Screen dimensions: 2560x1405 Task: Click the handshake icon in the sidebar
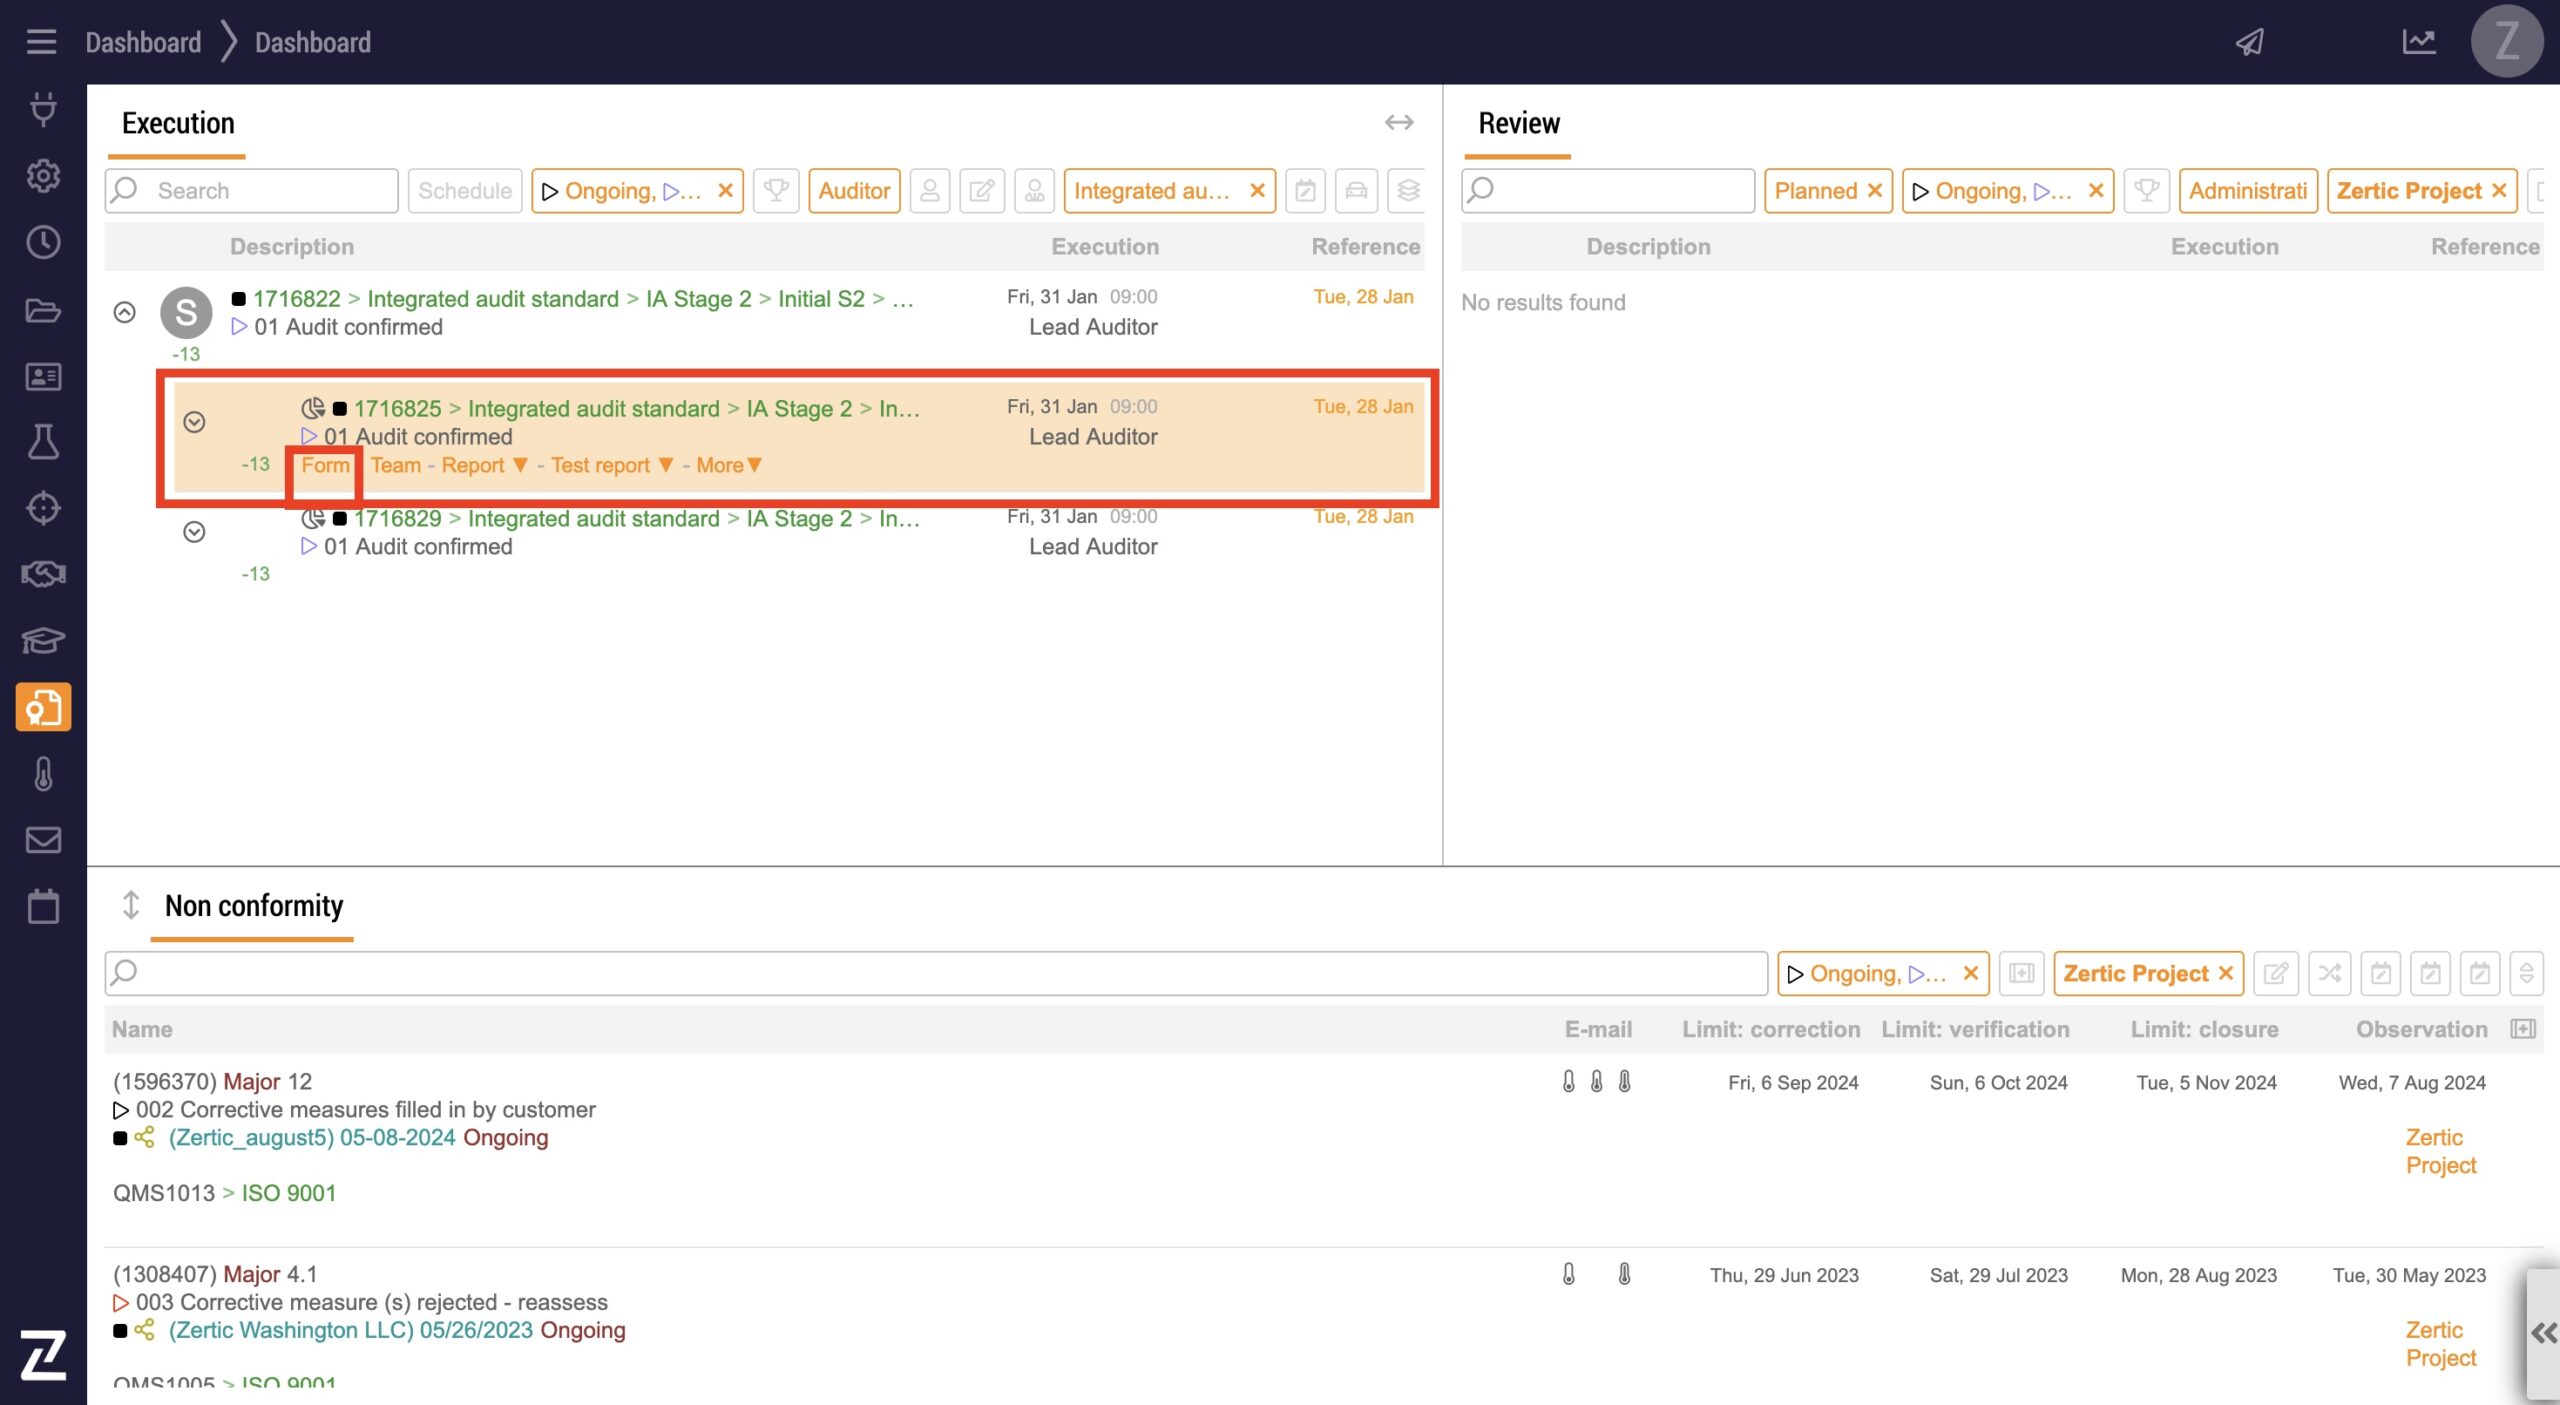pyautogui.click(x=43, y=574)
